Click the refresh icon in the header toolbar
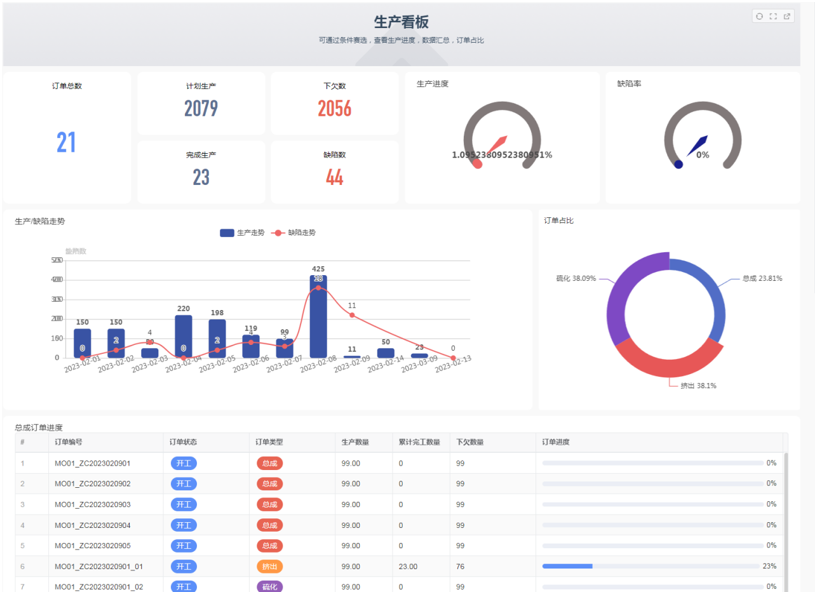Image resolution: width=818 pixels, height=600 pixels. pos(760,16)
